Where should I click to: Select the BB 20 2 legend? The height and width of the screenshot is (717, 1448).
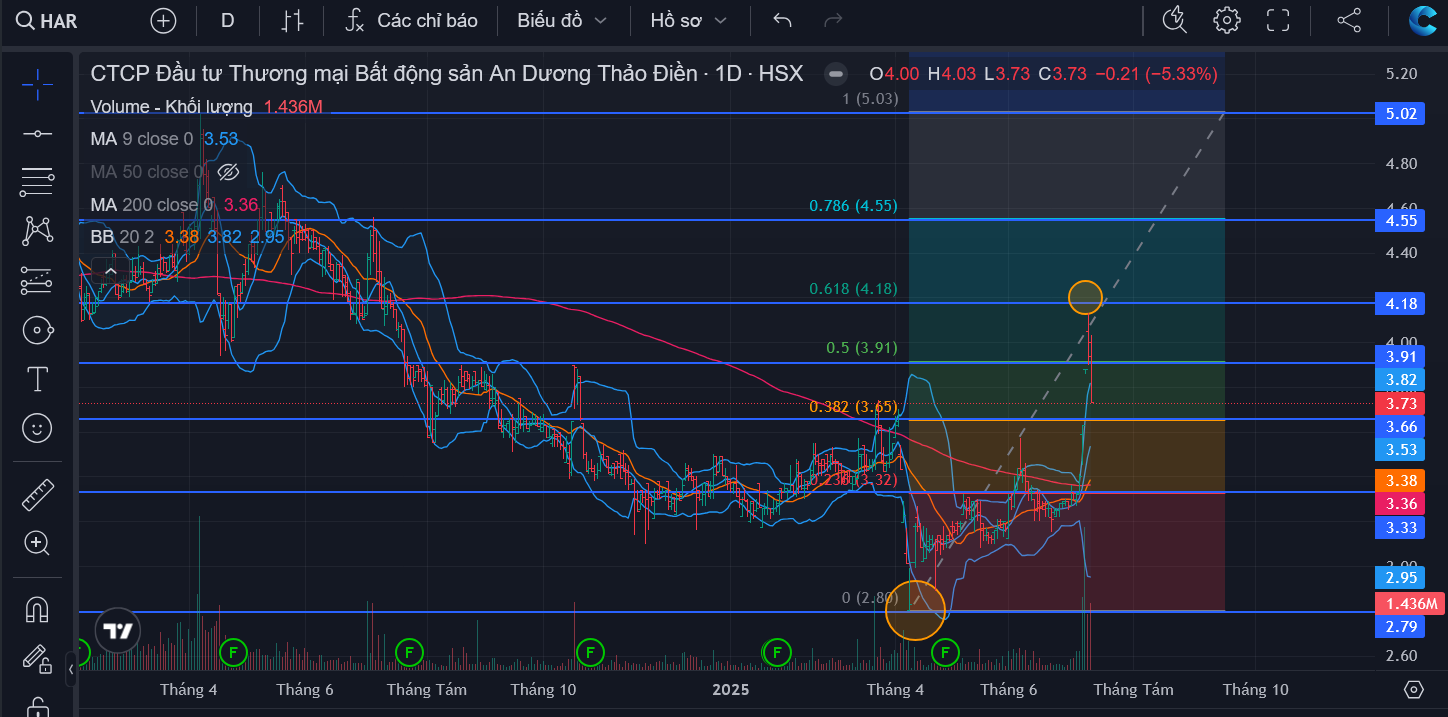coord(124,237)
